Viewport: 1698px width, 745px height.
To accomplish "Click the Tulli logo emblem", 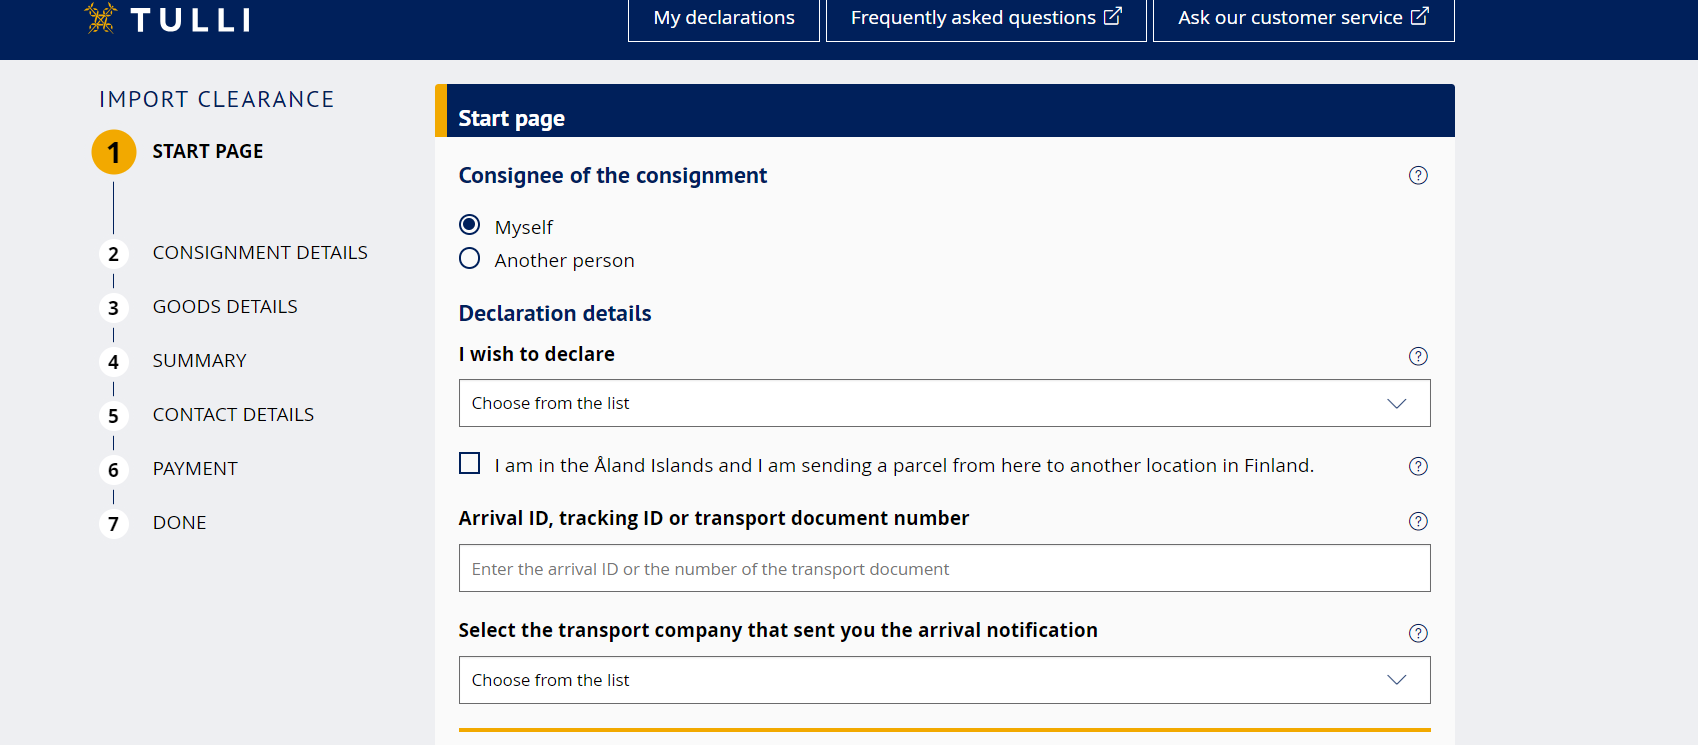I will (x=100, y=18).
